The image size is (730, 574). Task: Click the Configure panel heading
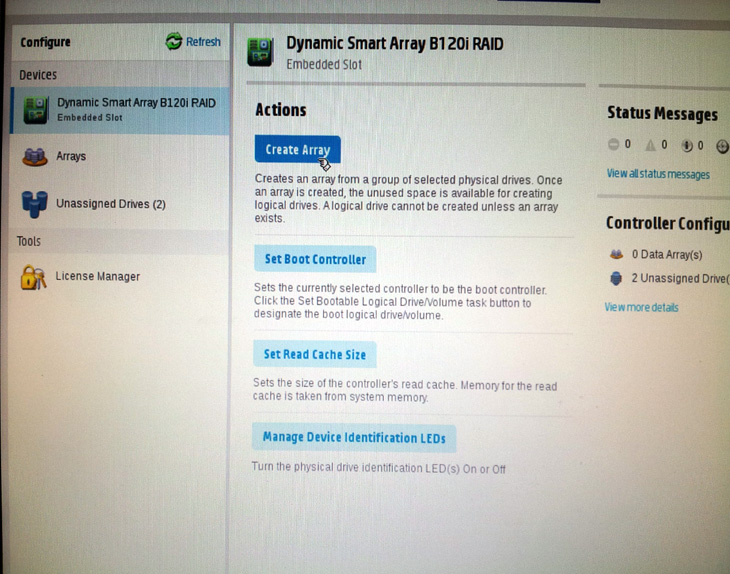click(45, 42)
